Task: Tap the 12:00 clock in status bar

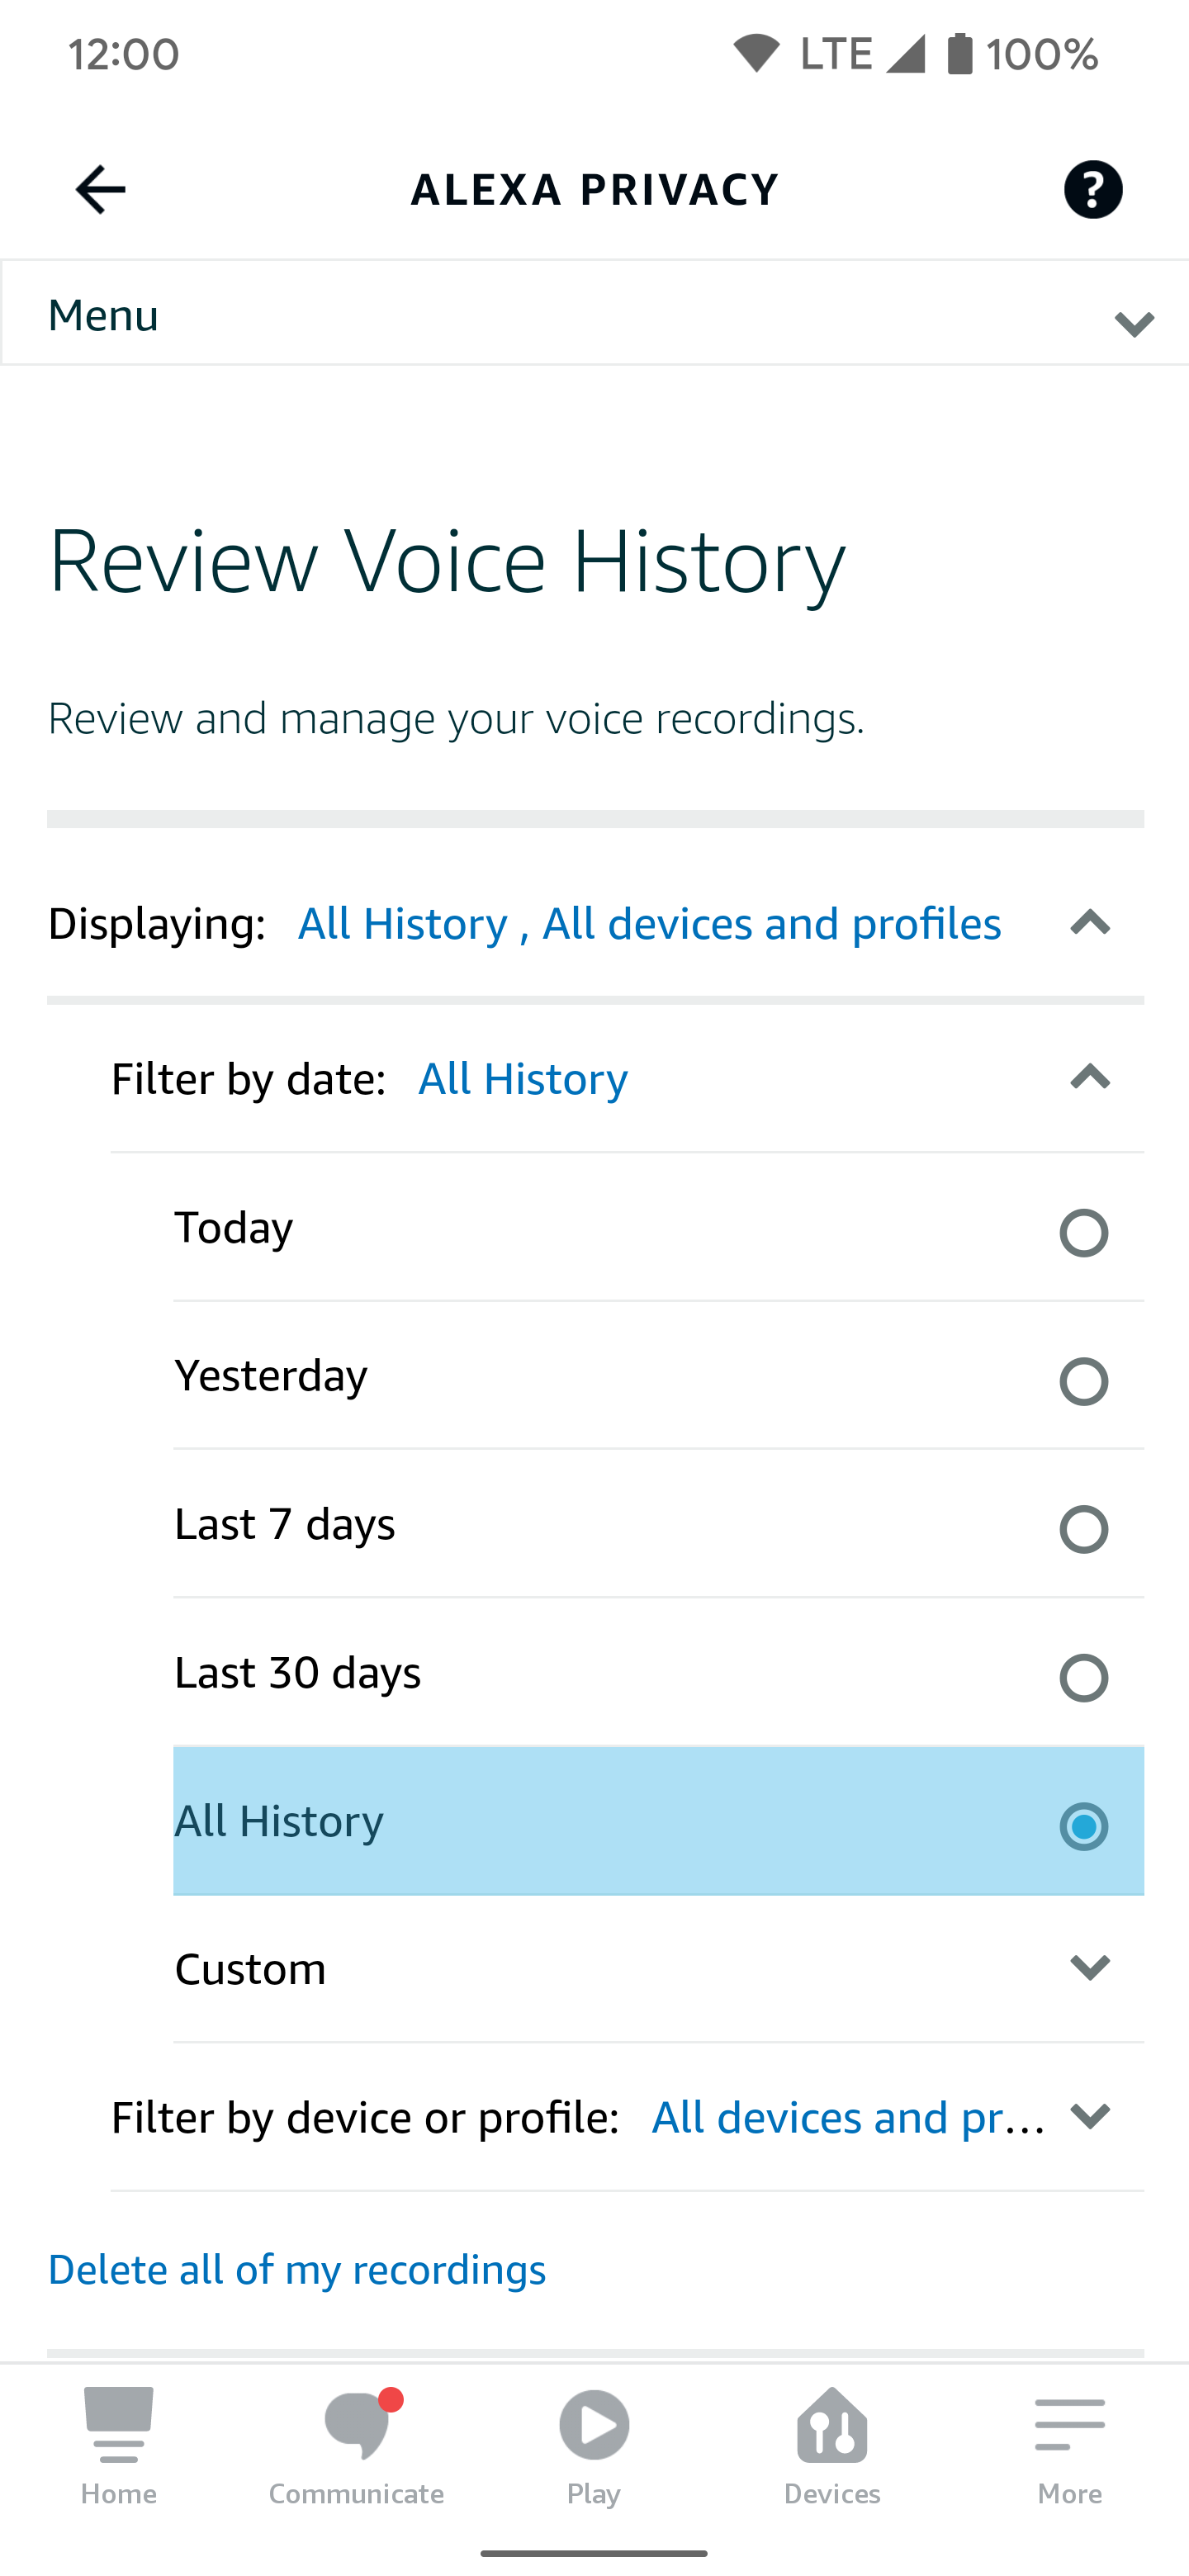Action: point(124,54)
